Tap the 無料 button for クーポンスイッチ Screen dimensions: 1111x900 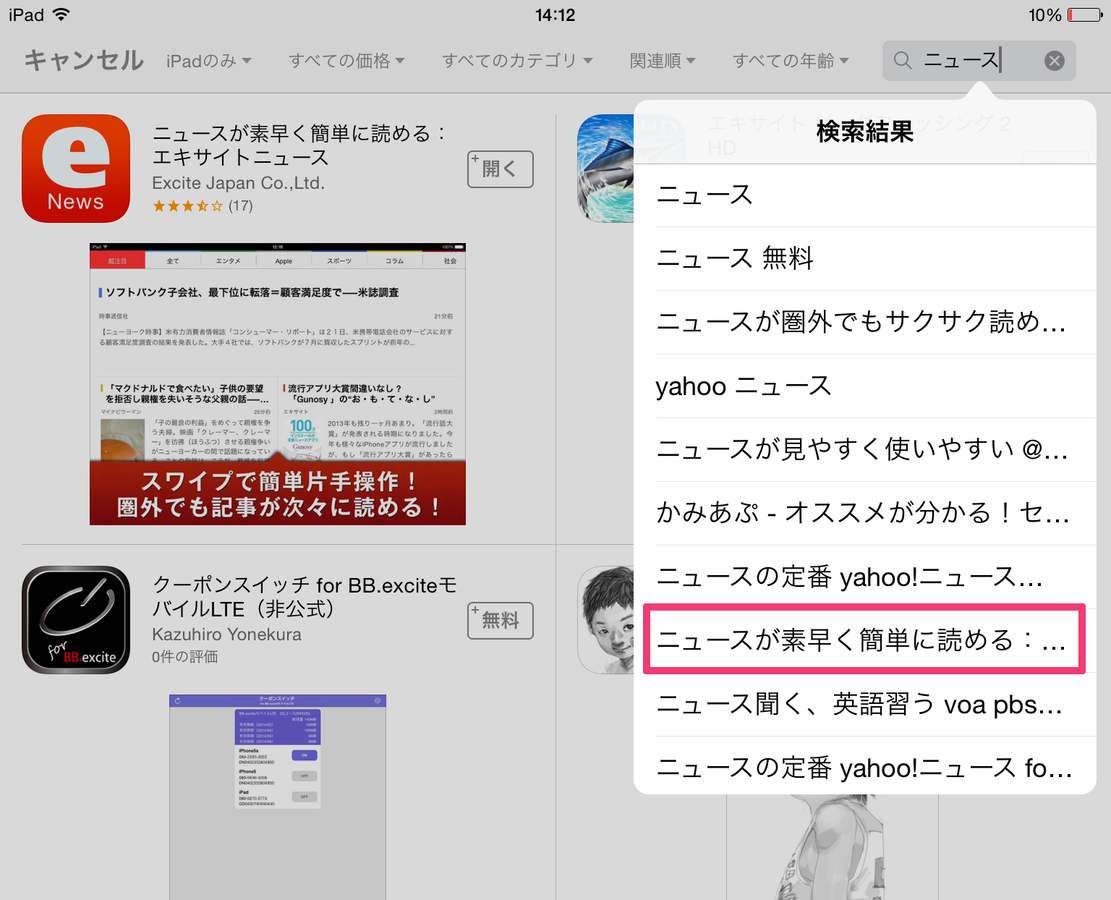click(x=500, y=621)
